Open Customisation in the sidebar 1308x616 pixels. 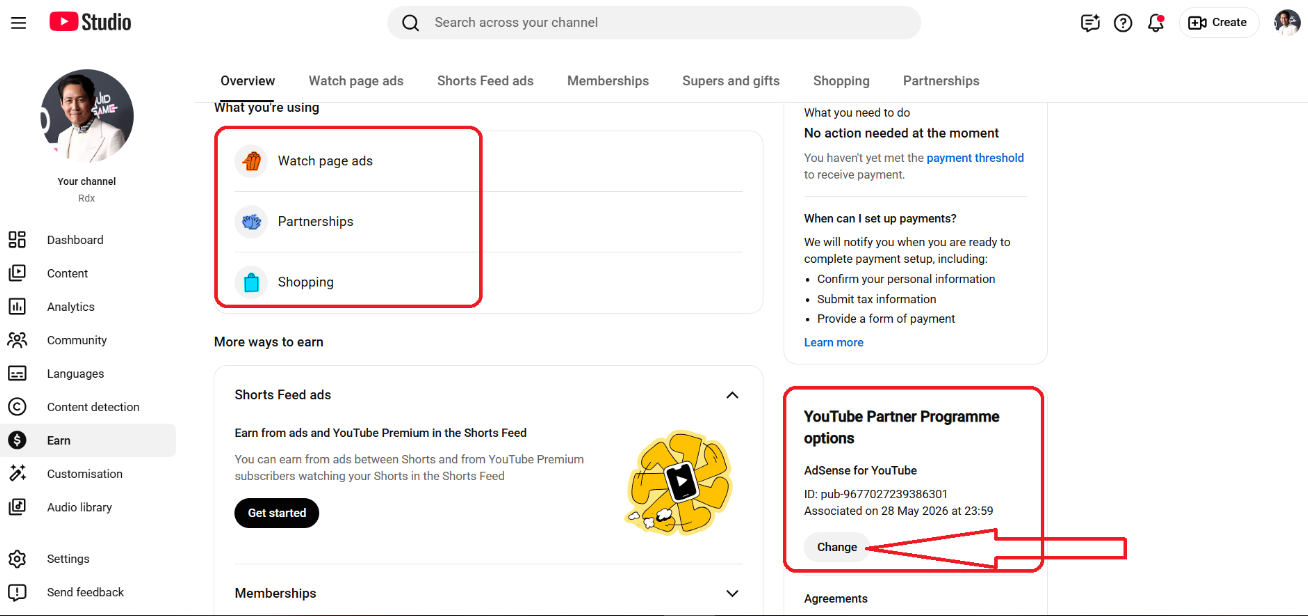pos(88,474)
